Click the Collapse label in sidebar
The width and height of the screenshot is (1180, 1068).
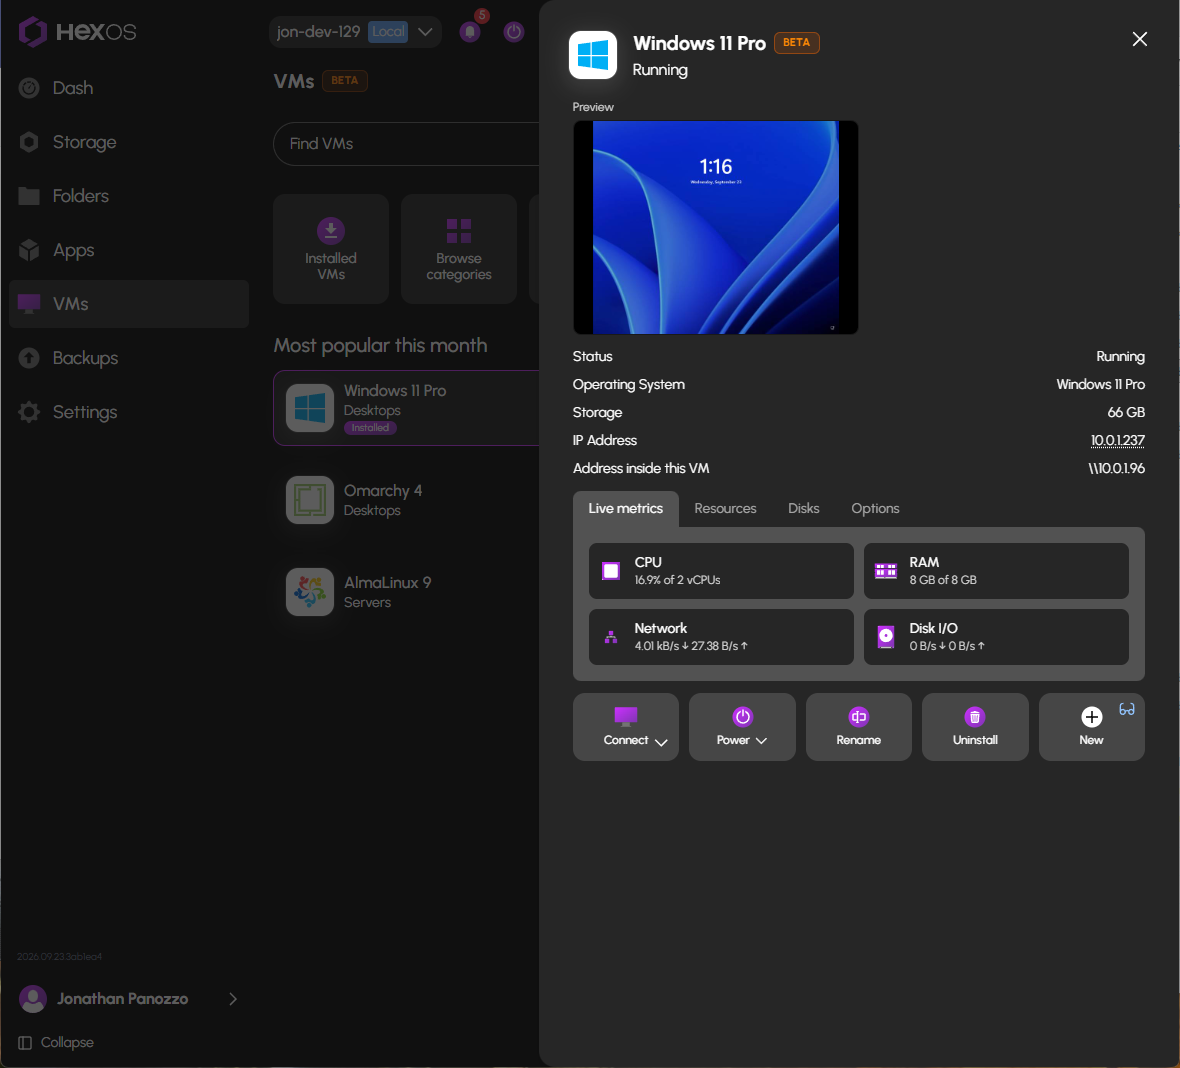pos(67,1042)
